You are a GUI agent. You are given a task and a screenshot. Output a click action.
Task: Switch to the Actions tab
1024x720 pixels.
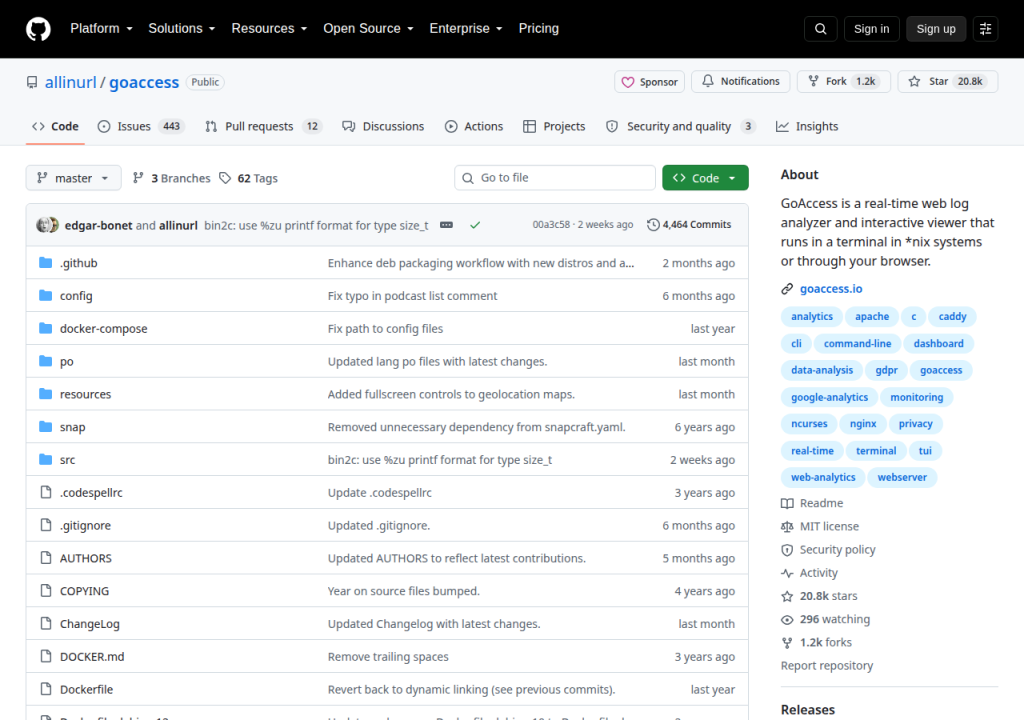(x=474, y=126)
